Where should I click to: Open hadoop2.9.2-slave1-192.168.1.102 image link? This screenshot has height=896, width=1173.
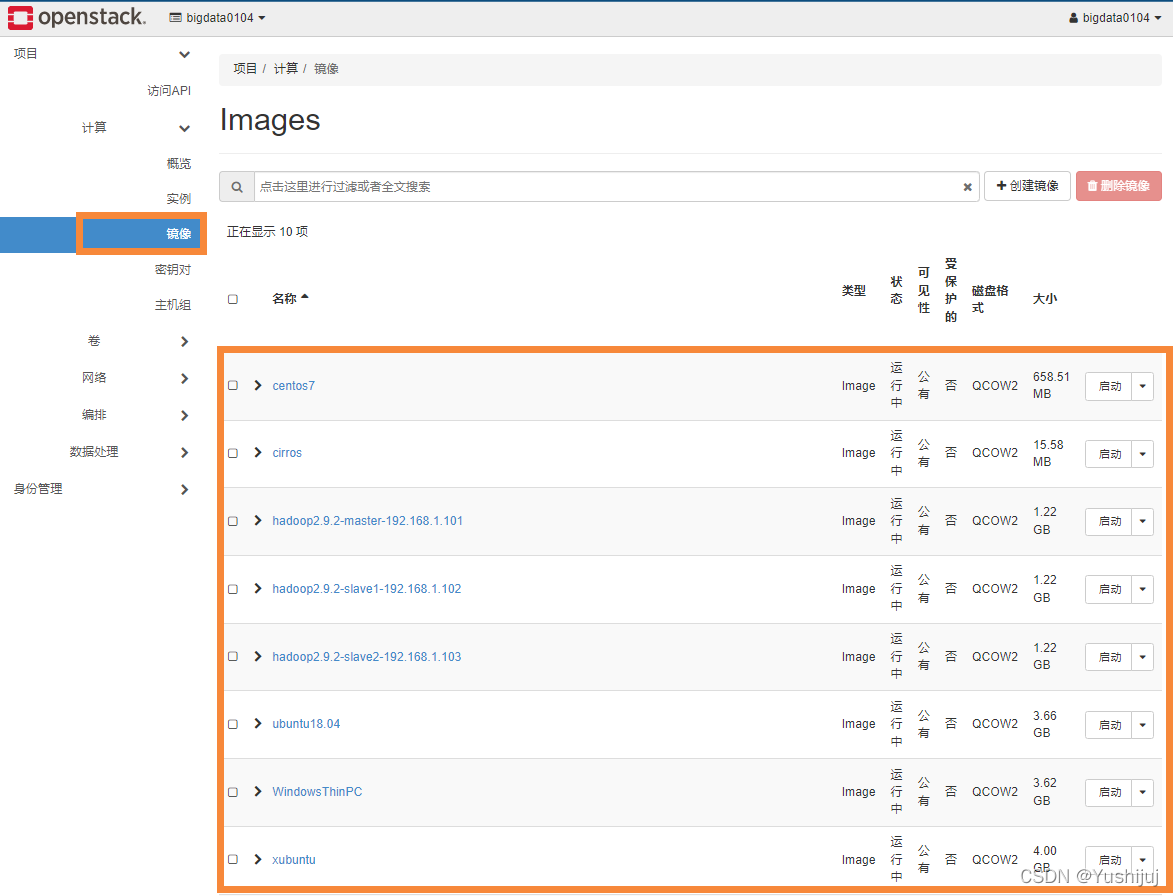point(367,589)
